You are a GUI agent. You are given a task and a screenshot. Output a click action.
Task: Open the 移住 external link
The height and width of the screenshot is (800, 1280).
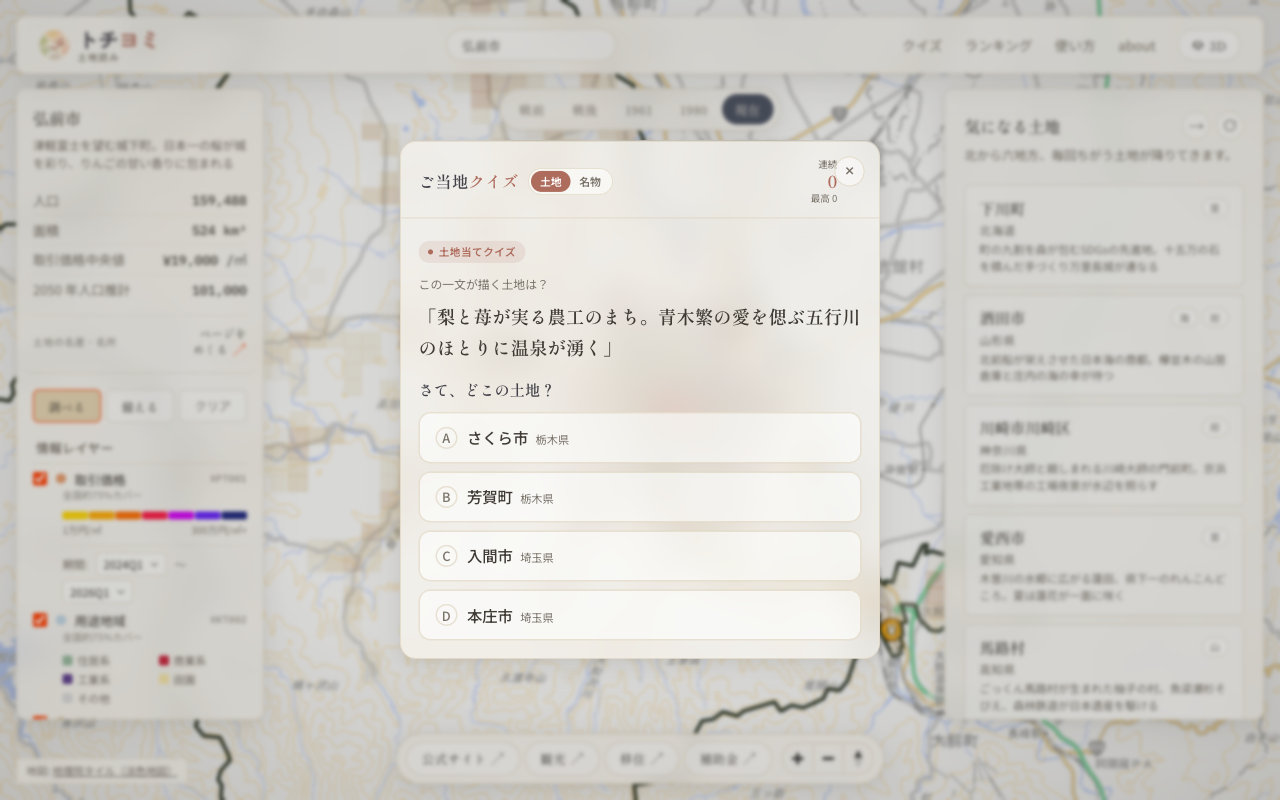(x=641, y=759)
